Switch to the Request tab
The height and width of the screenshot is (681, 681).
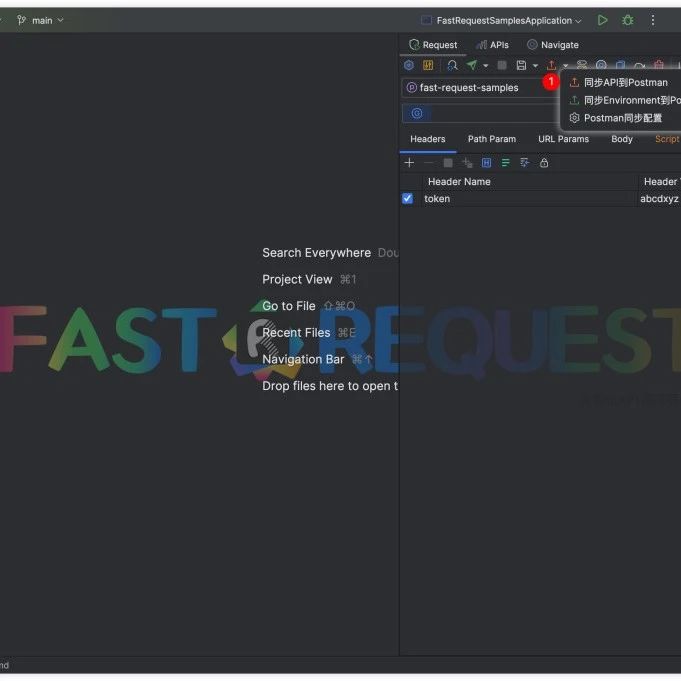[433, 45]
